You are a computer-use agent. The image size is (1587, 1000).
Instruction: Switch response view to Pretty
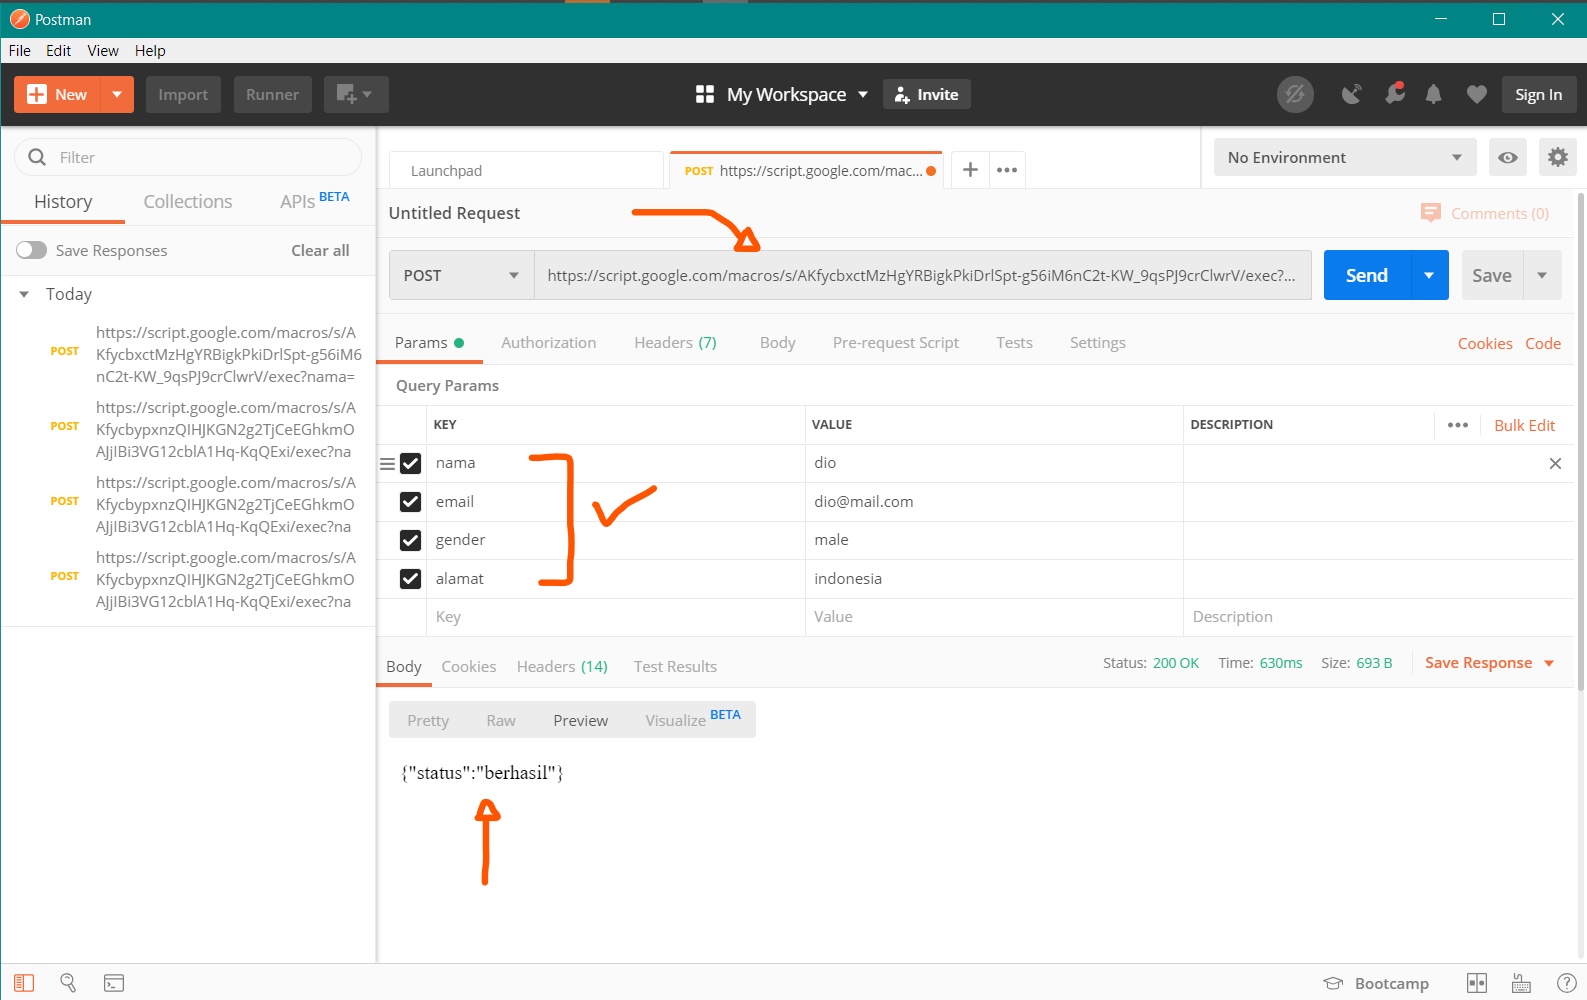[x=428, y=720]
